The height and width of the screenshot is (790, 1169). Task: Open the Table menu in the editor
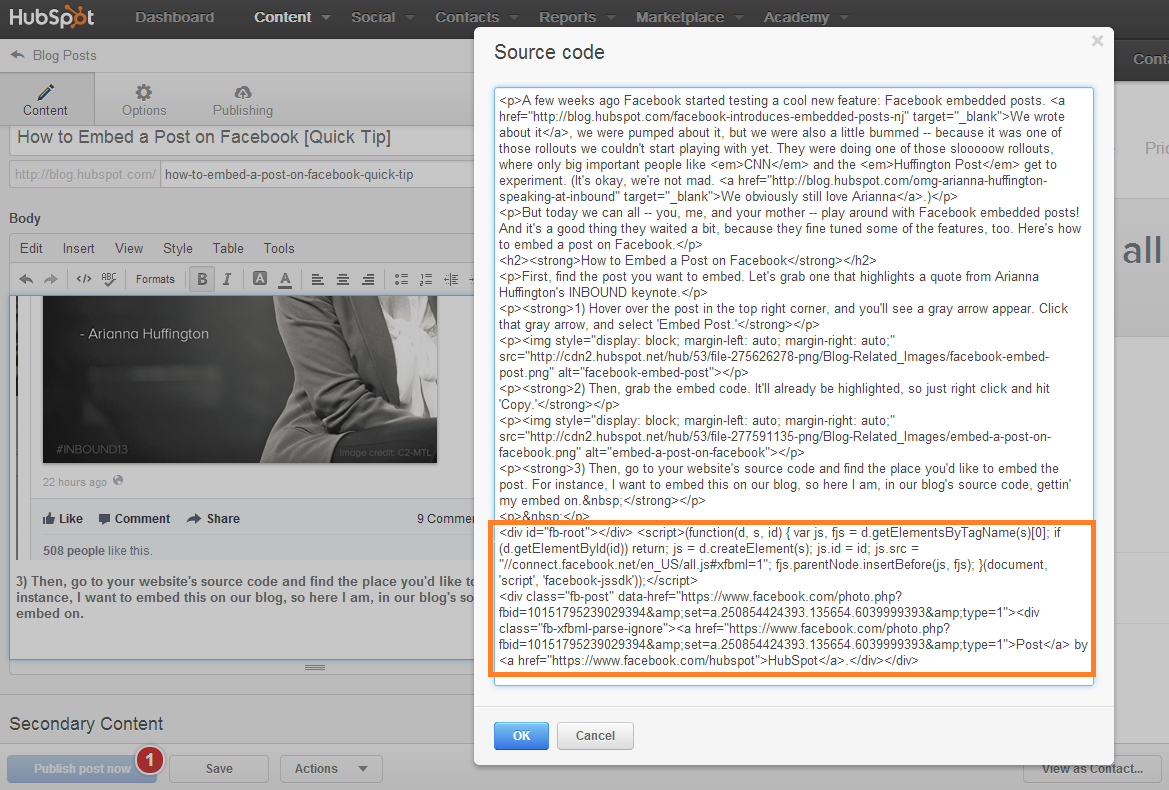click(x=228, y=248)
